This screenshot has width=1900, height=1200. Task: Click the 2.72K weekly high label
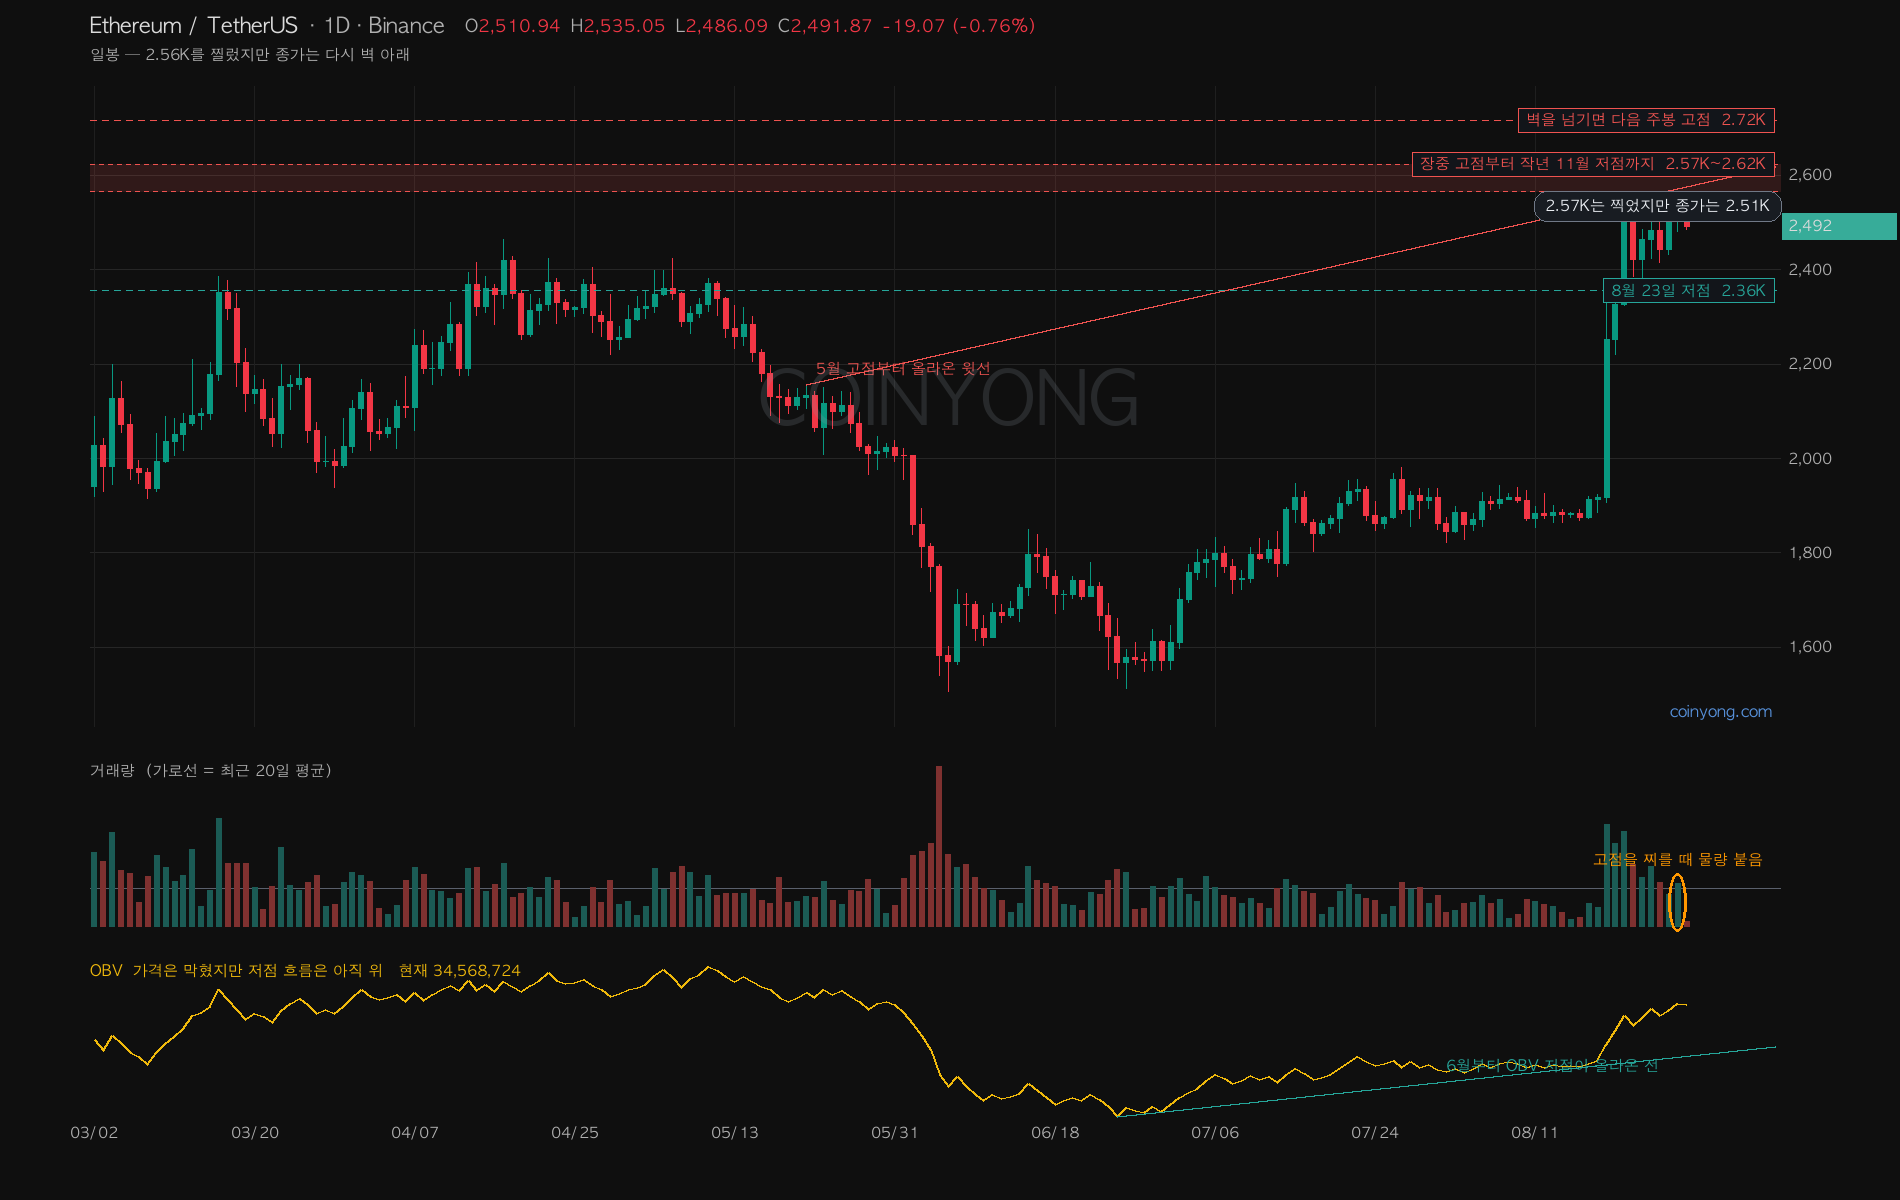tap(1646, 120)
